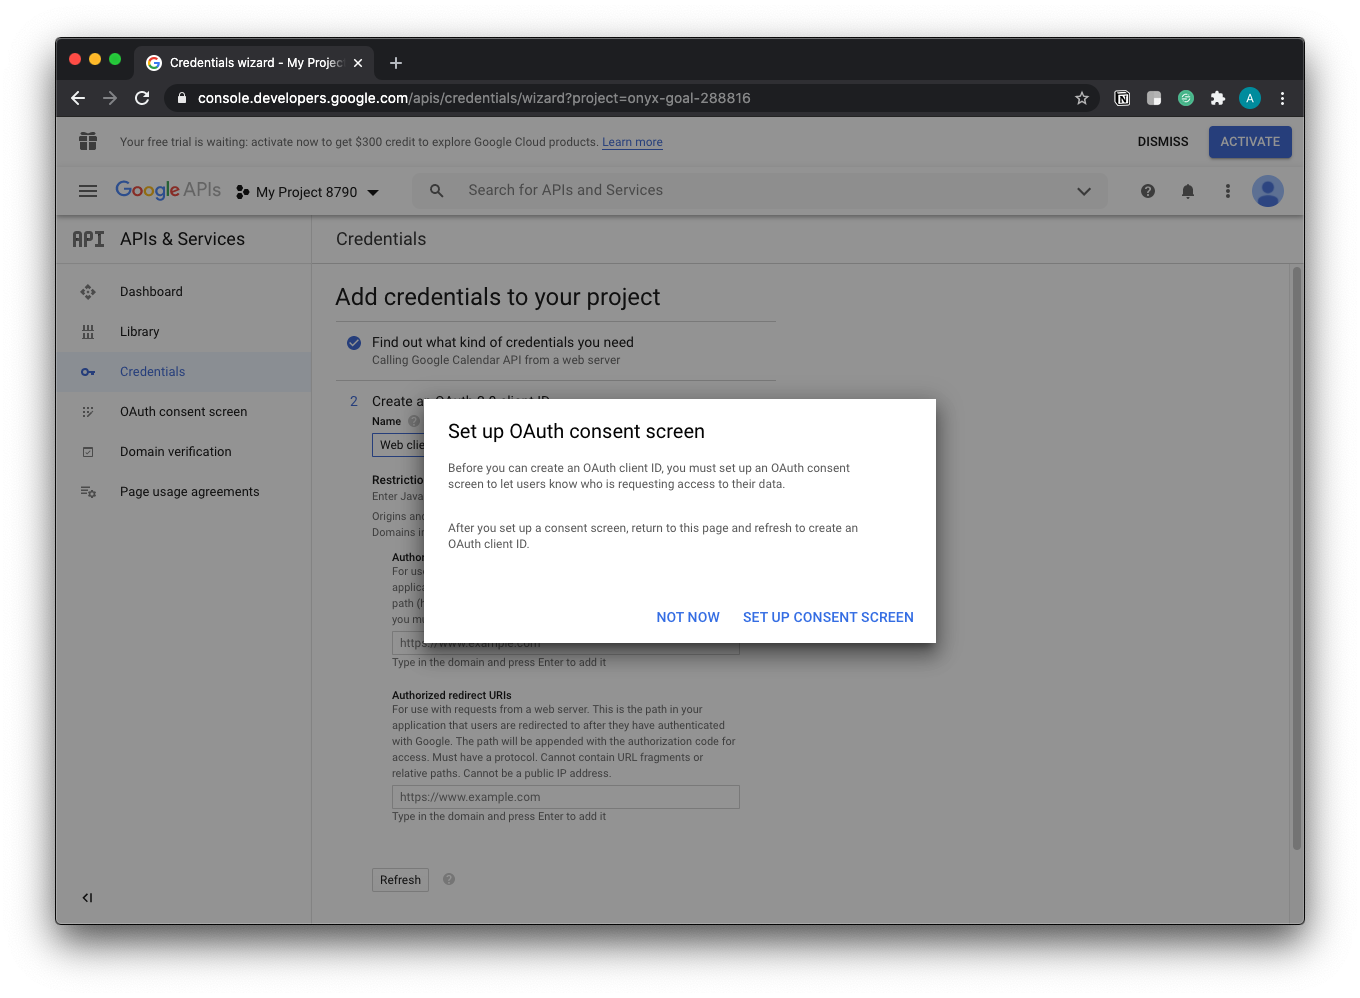Click the free trial gift icon
1360x998 pixels.
[88, 142]
